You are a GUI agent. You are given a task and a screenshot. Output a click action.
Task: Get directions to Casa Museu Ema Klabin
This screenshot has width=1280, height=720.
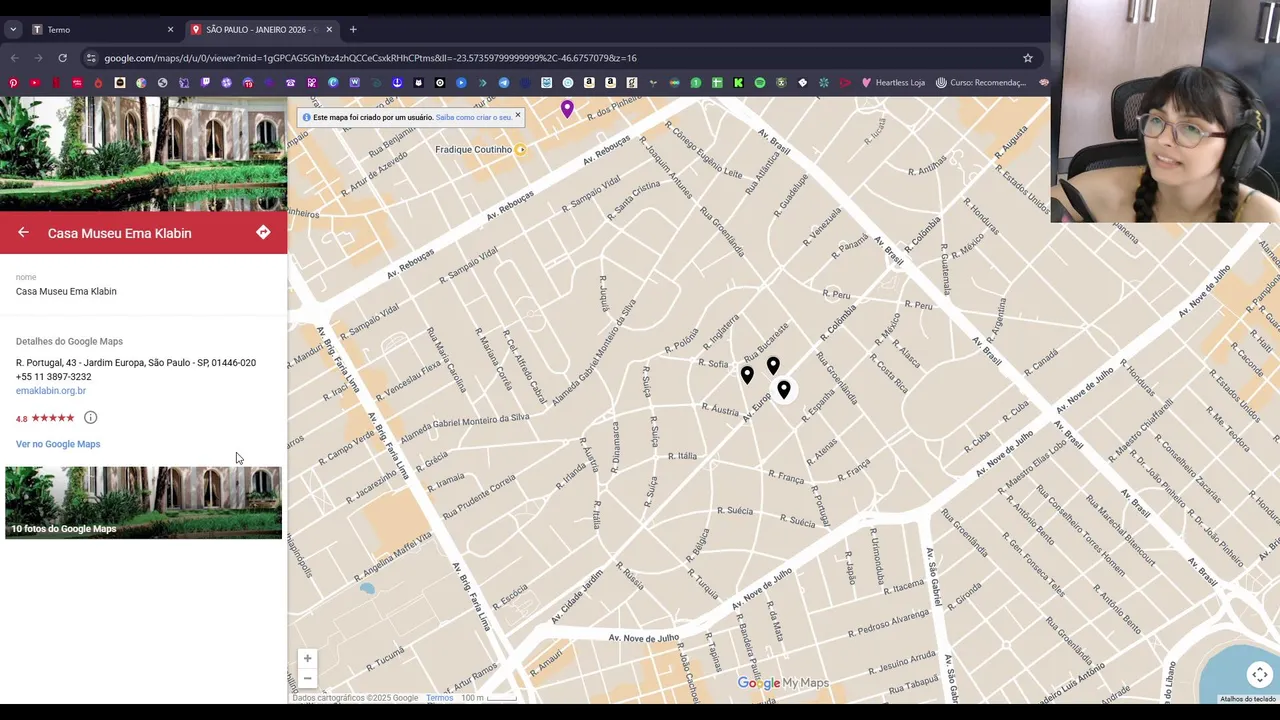tap(263, 233)
